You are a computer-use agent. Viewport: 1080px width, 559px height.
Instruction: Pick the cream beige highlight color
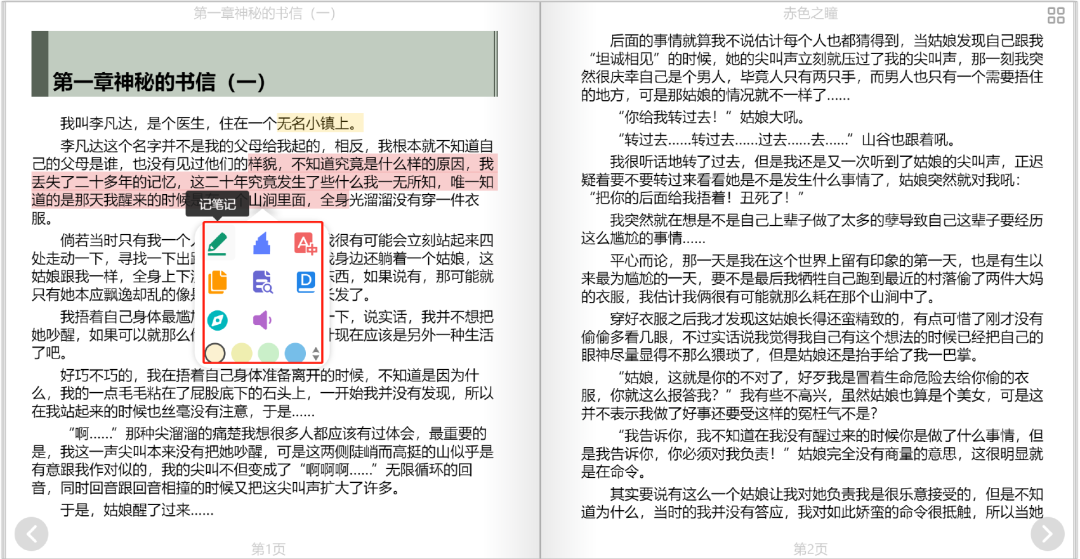[x=216, y=353]
